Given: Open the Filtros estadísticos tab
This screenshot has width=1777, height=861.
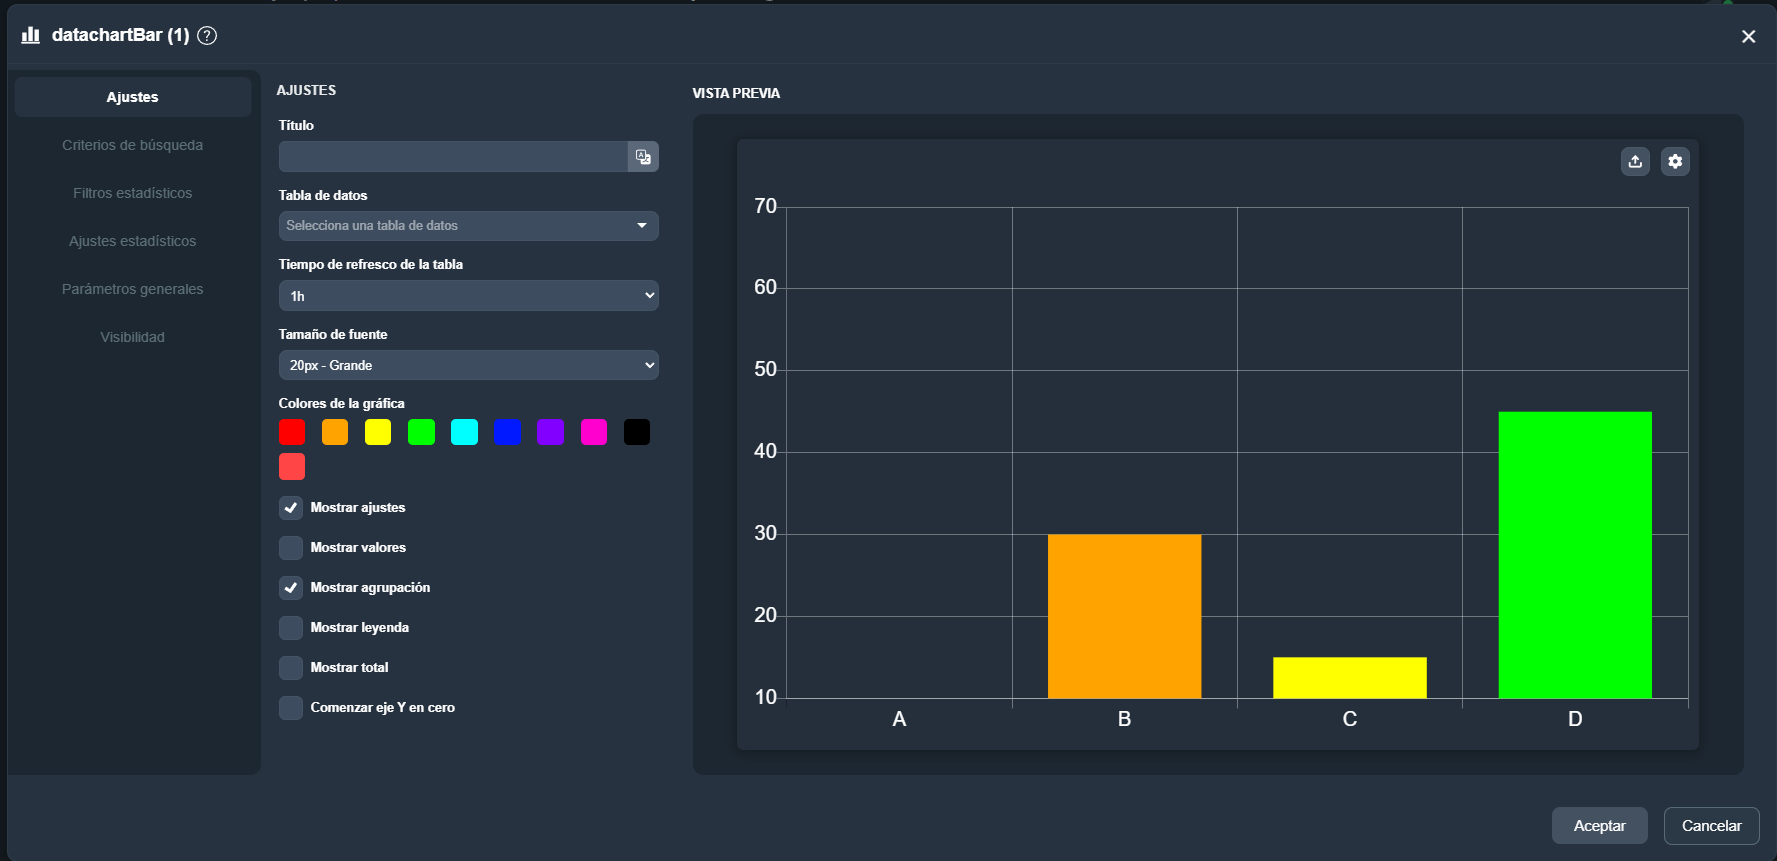Looking at the screenshot, I should (x=132, y=193).
